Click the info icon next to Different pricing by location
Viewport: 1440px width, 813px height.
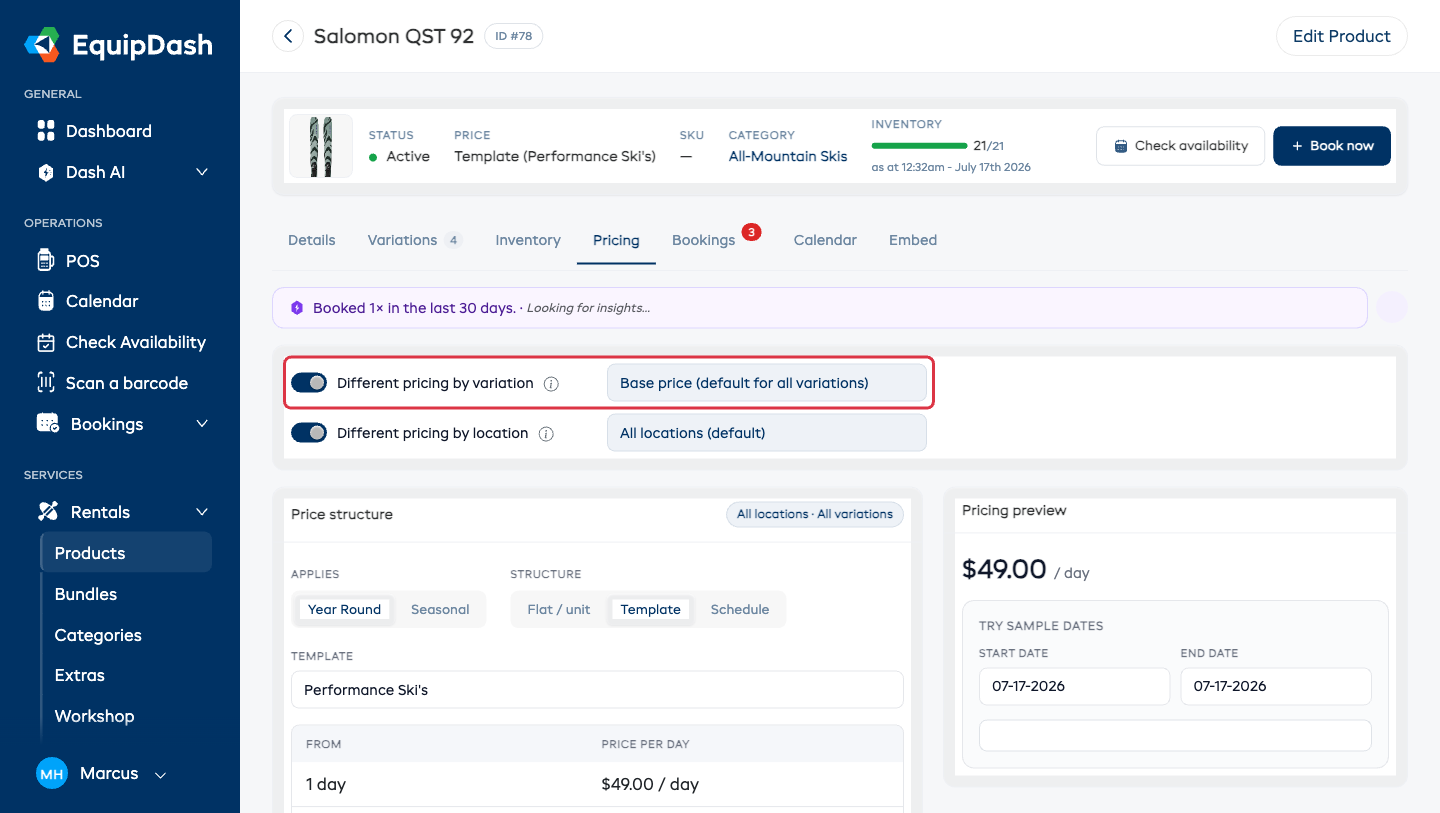546,434
